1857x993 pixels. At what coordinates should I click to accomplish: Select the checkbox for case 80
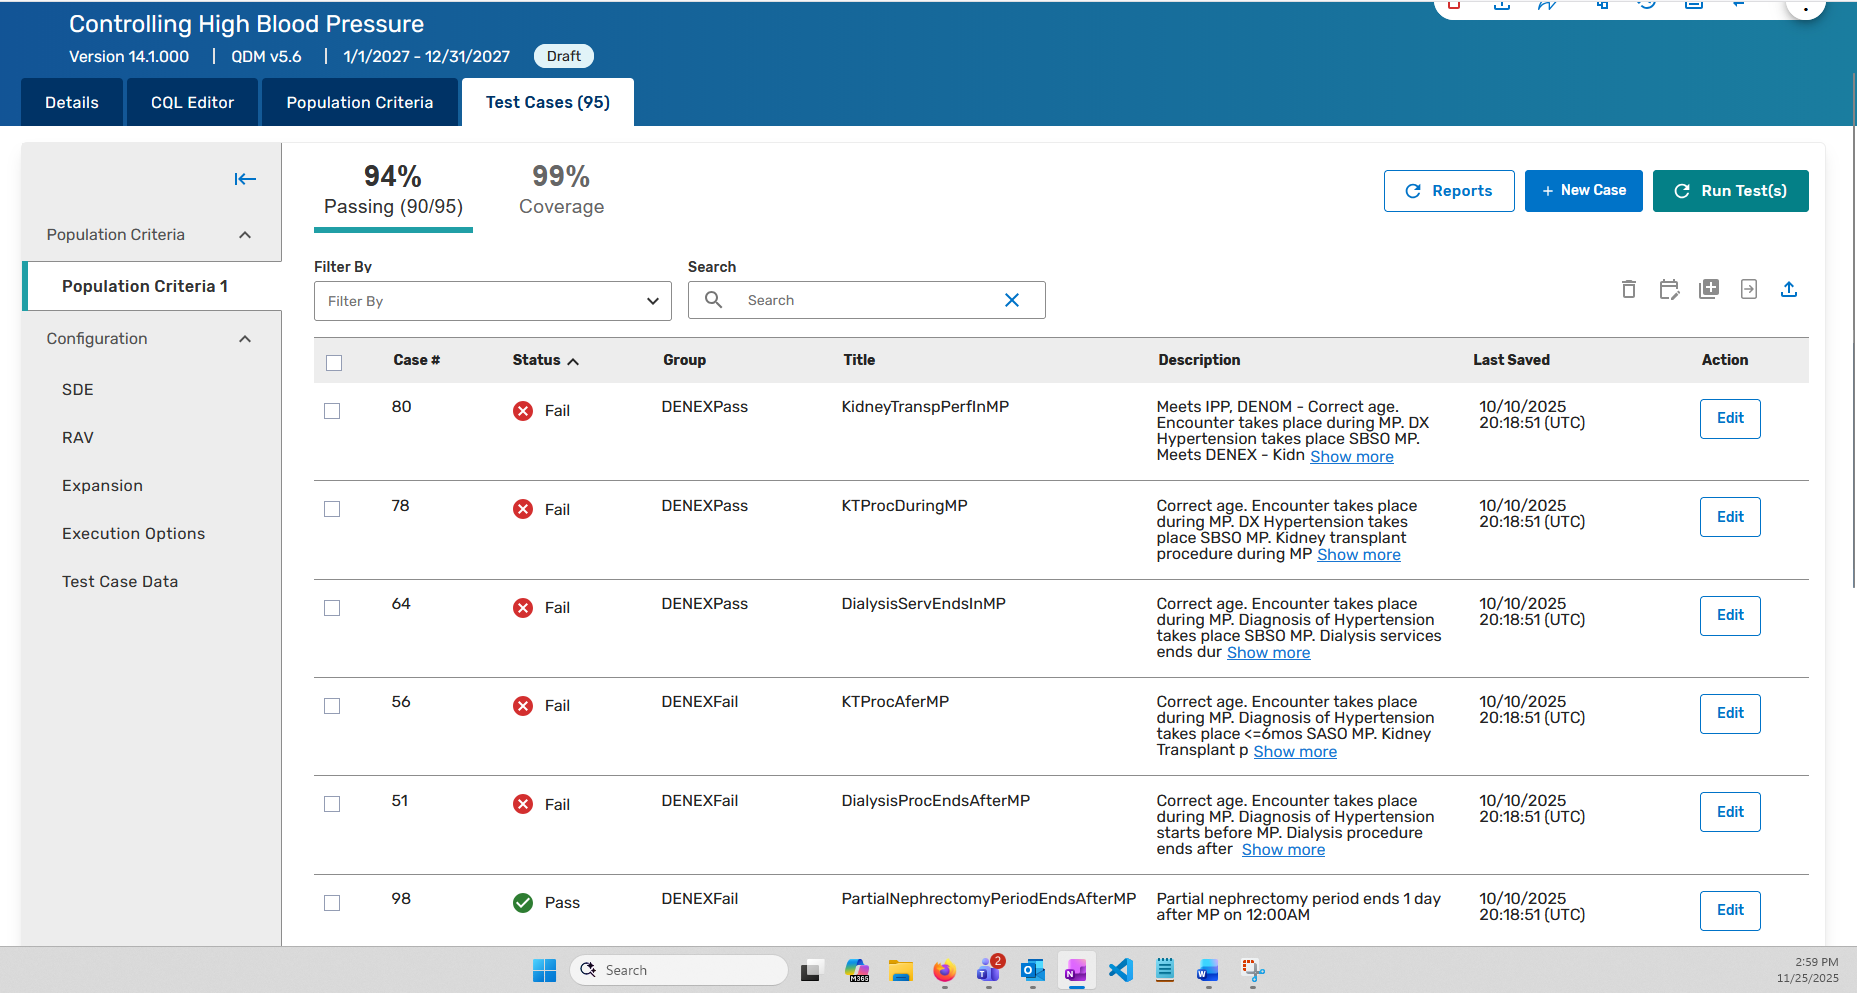click(332, 411)
